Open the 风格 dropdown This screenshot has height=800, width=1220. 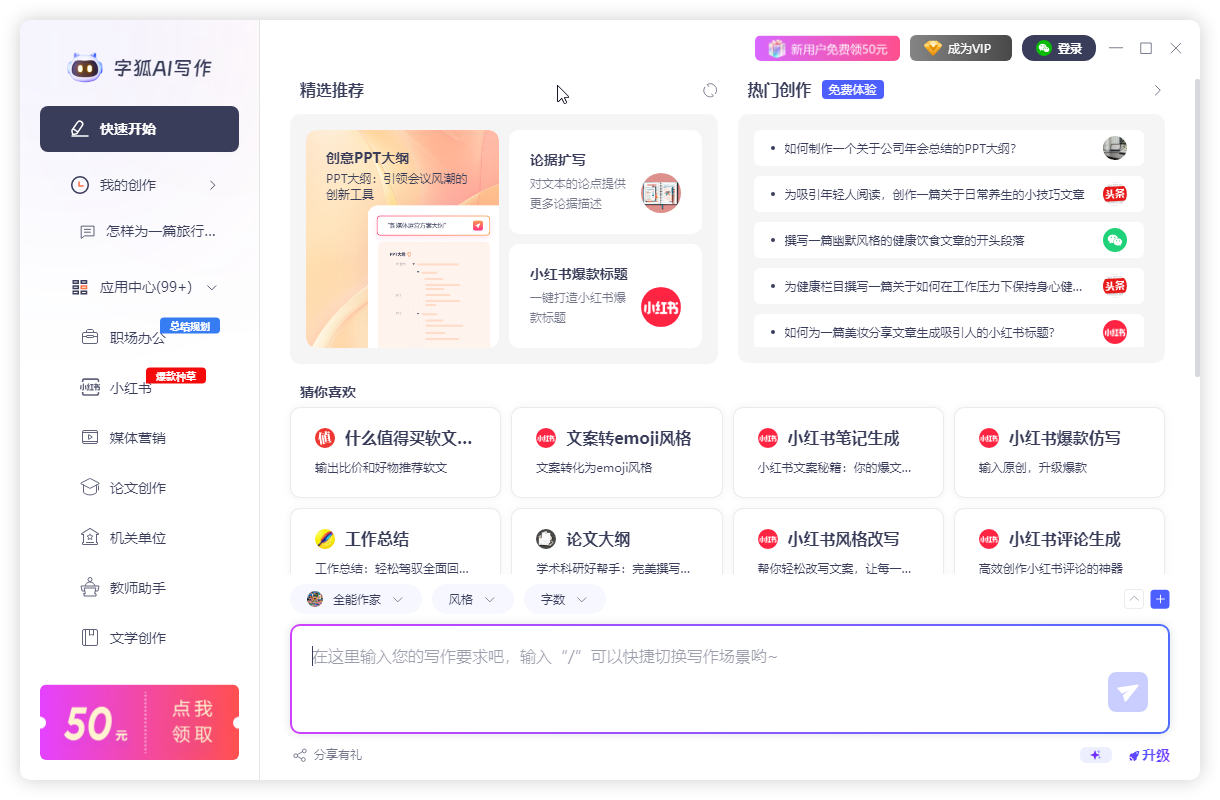(473, 599)
